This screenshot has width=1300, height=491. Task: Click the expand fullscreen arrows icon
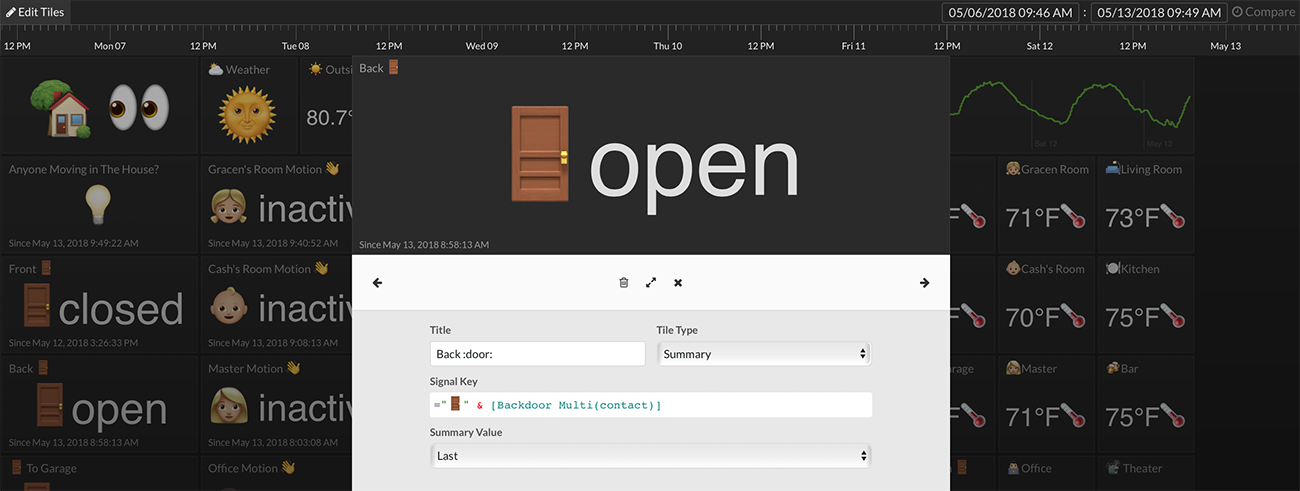point(651,283)
